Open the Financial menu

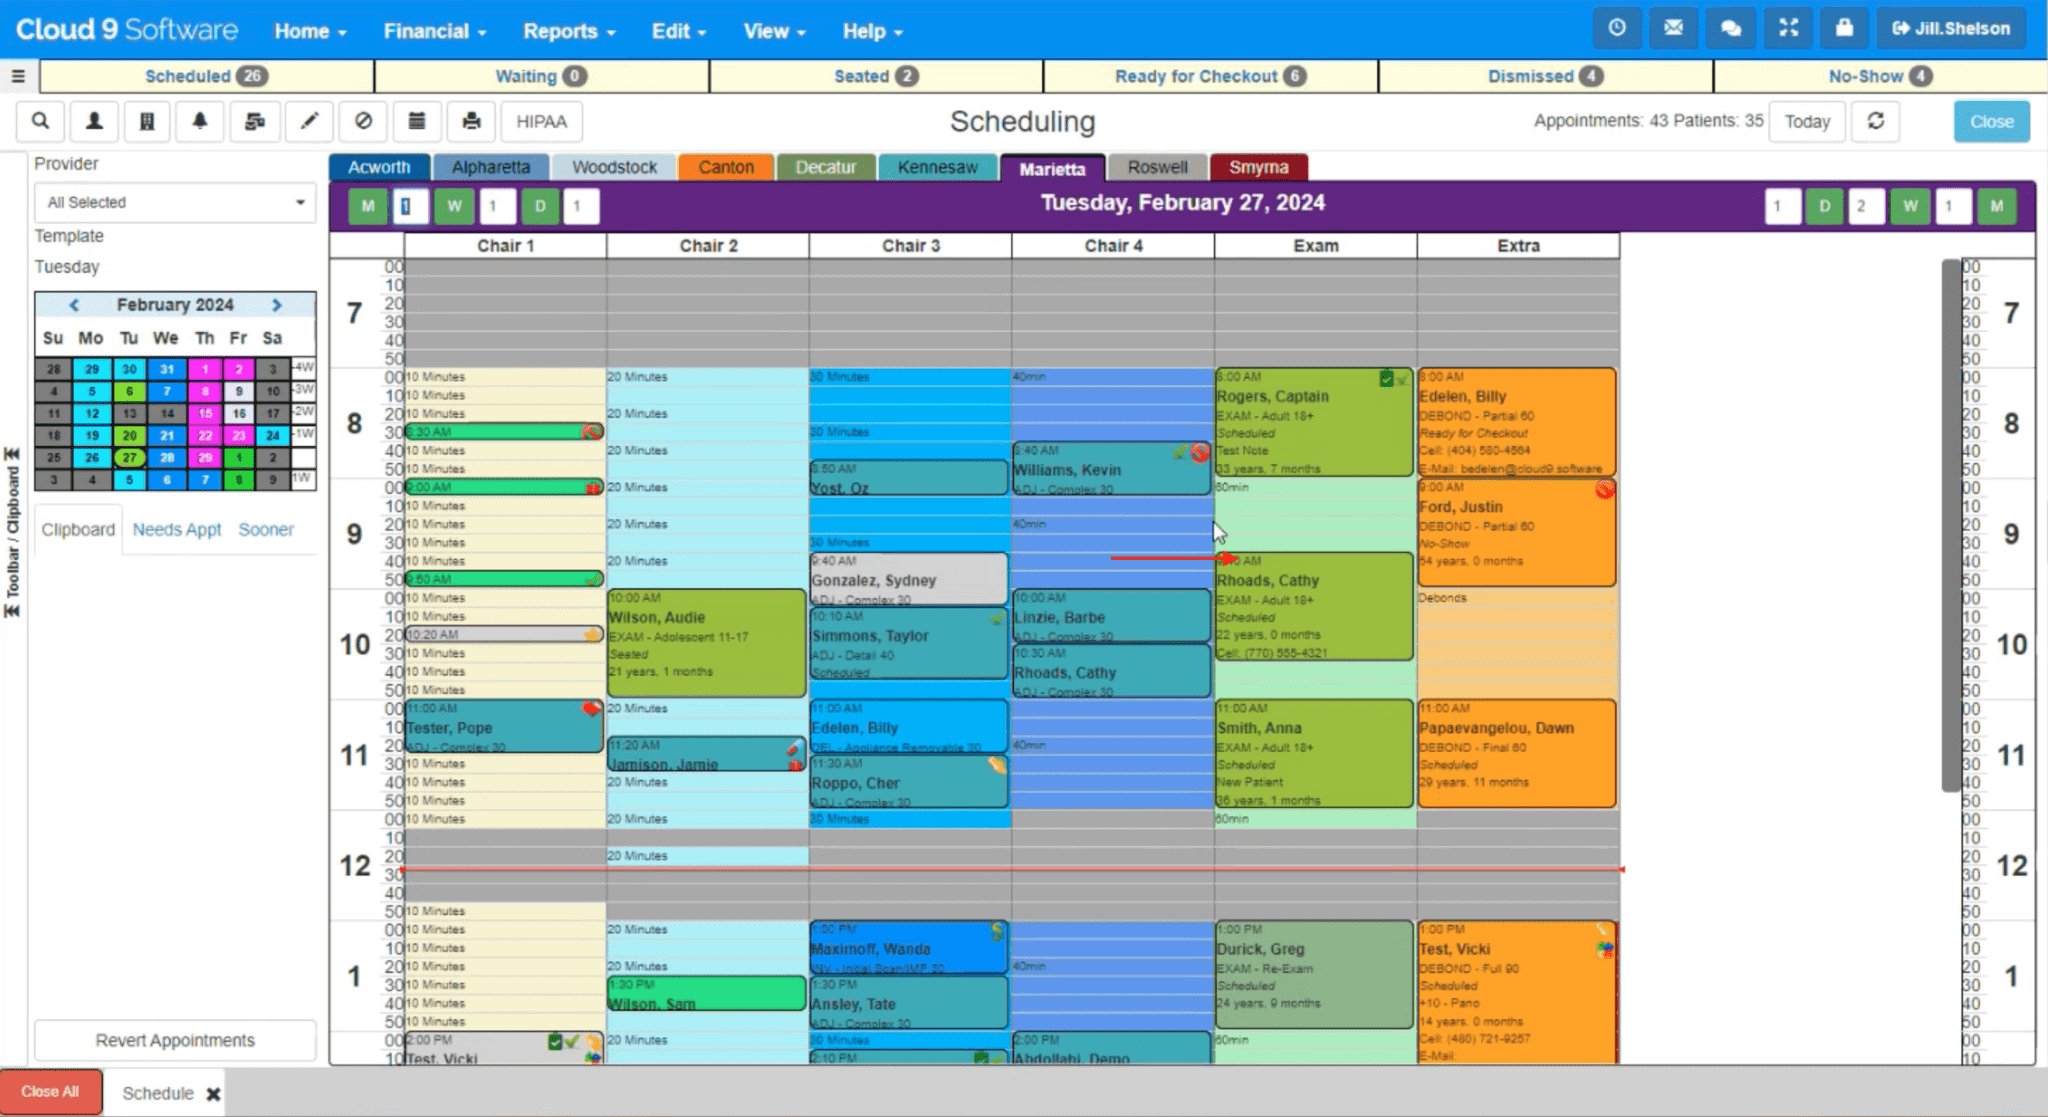tap(435, 31)
